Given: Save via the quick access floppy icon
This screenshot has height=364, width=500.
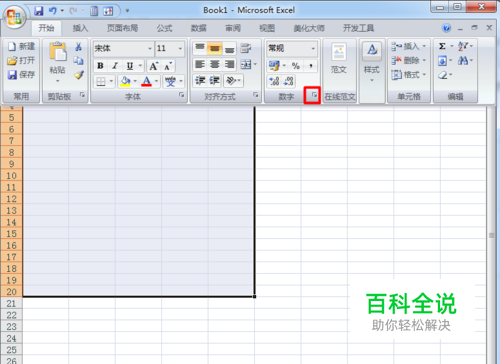Looking at the screenshot, I should click(39, 11).
